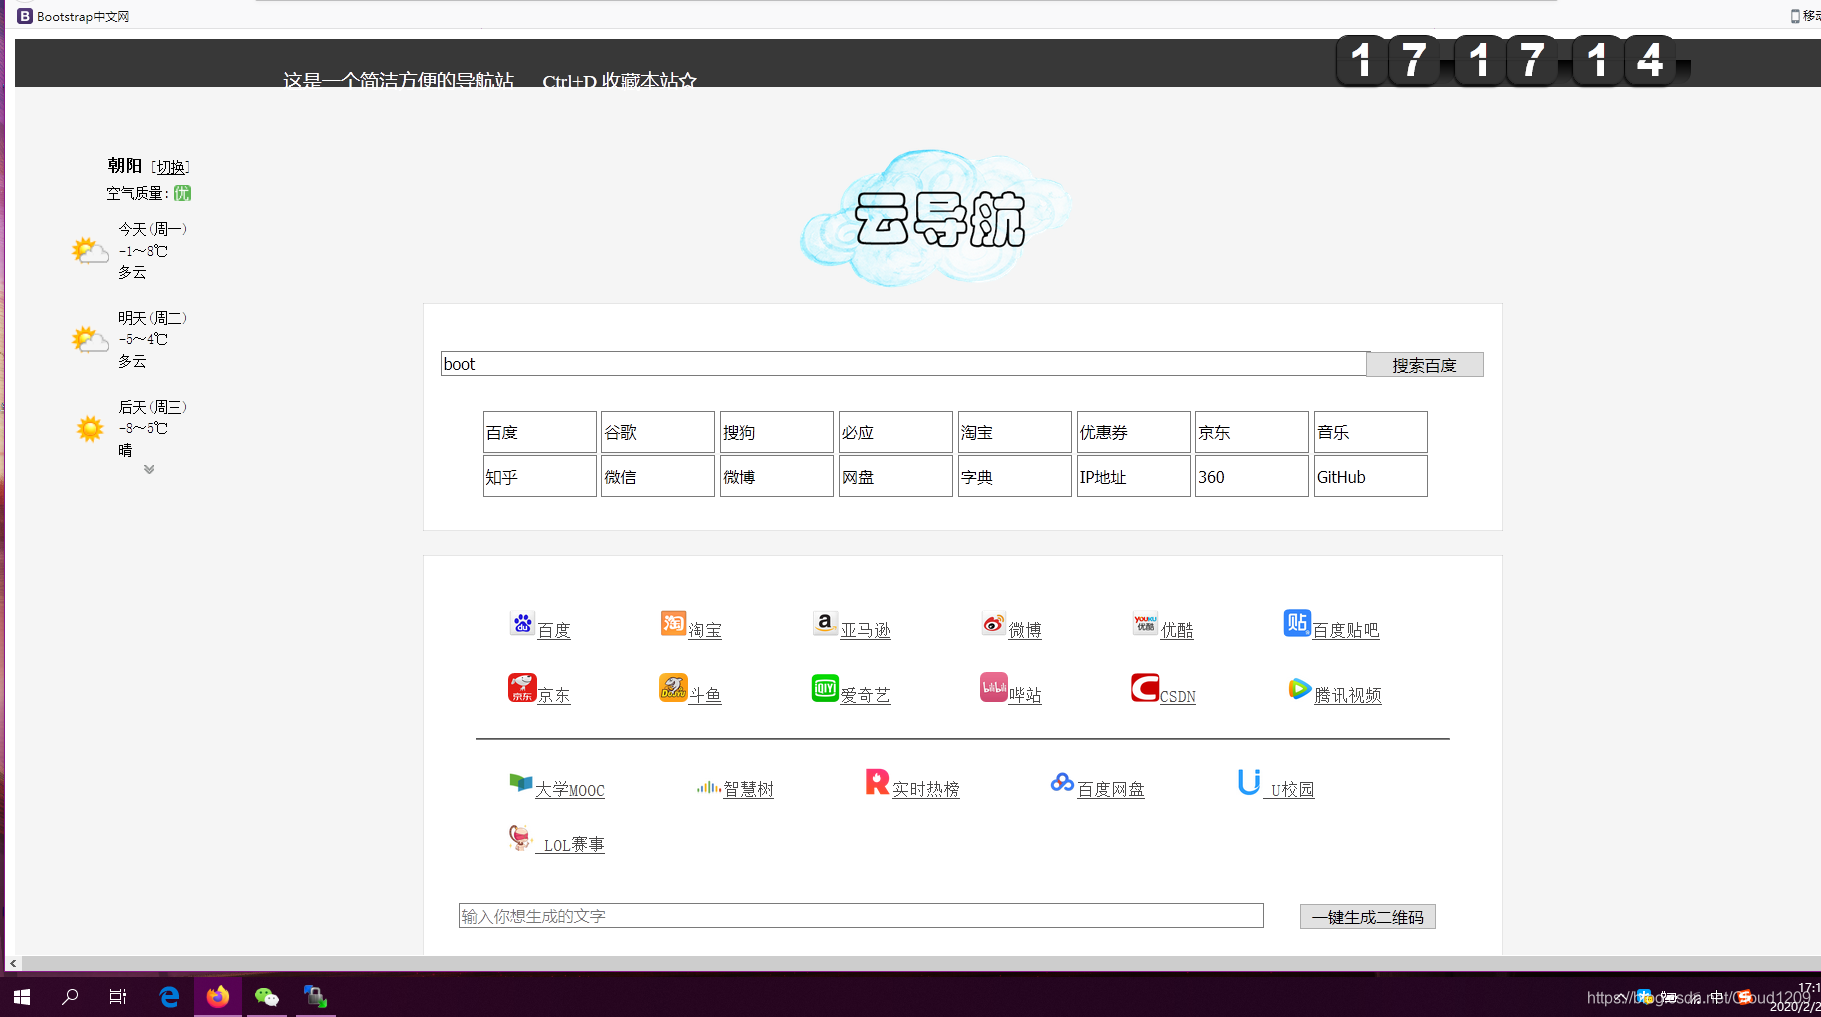Open taskbar search magnifier
The height and width of the screenshot is (1017, 1821).
70,996
